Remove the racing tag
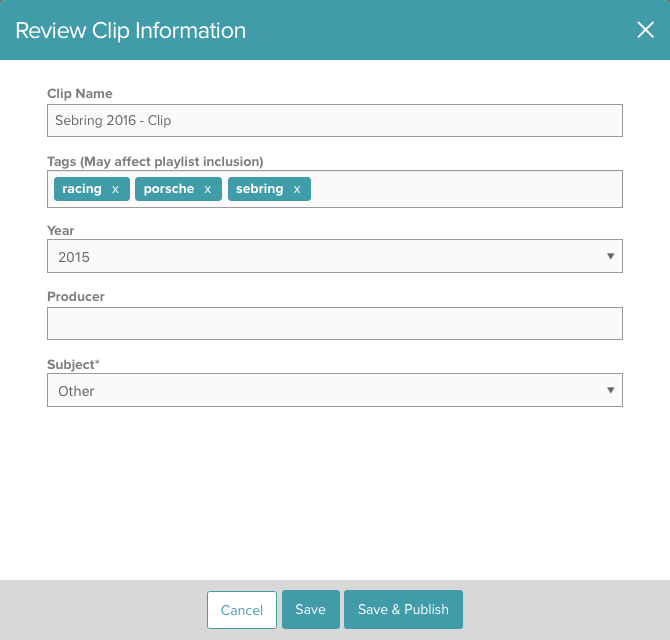670x640 pixels. (115, 189)
